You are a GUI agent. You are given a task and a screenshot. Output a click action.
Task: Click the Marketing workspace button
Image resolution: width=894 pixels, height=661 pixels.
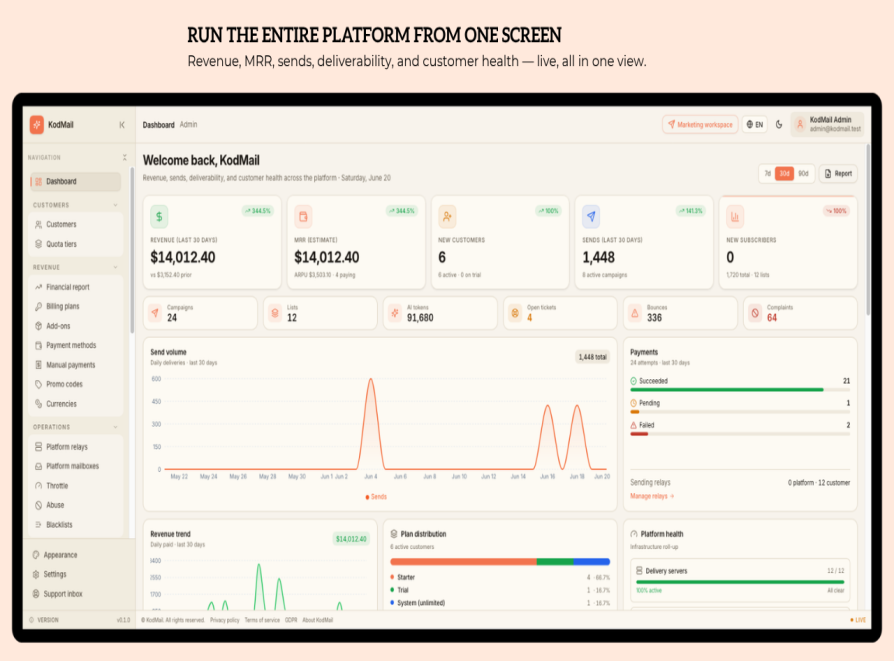point(700,124)
